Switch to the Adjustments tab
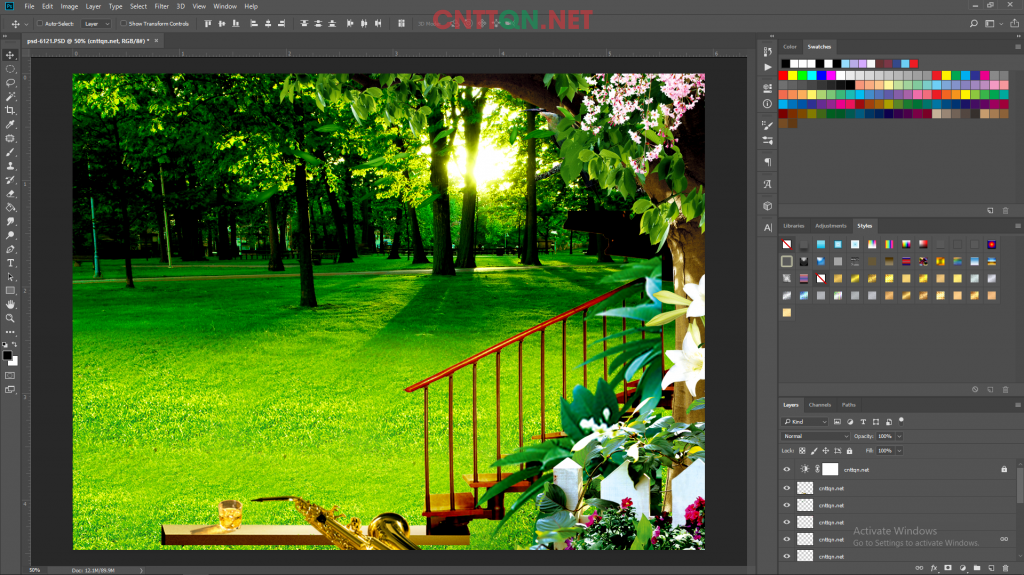1024x575 pixels. click(x=831, y=226)
